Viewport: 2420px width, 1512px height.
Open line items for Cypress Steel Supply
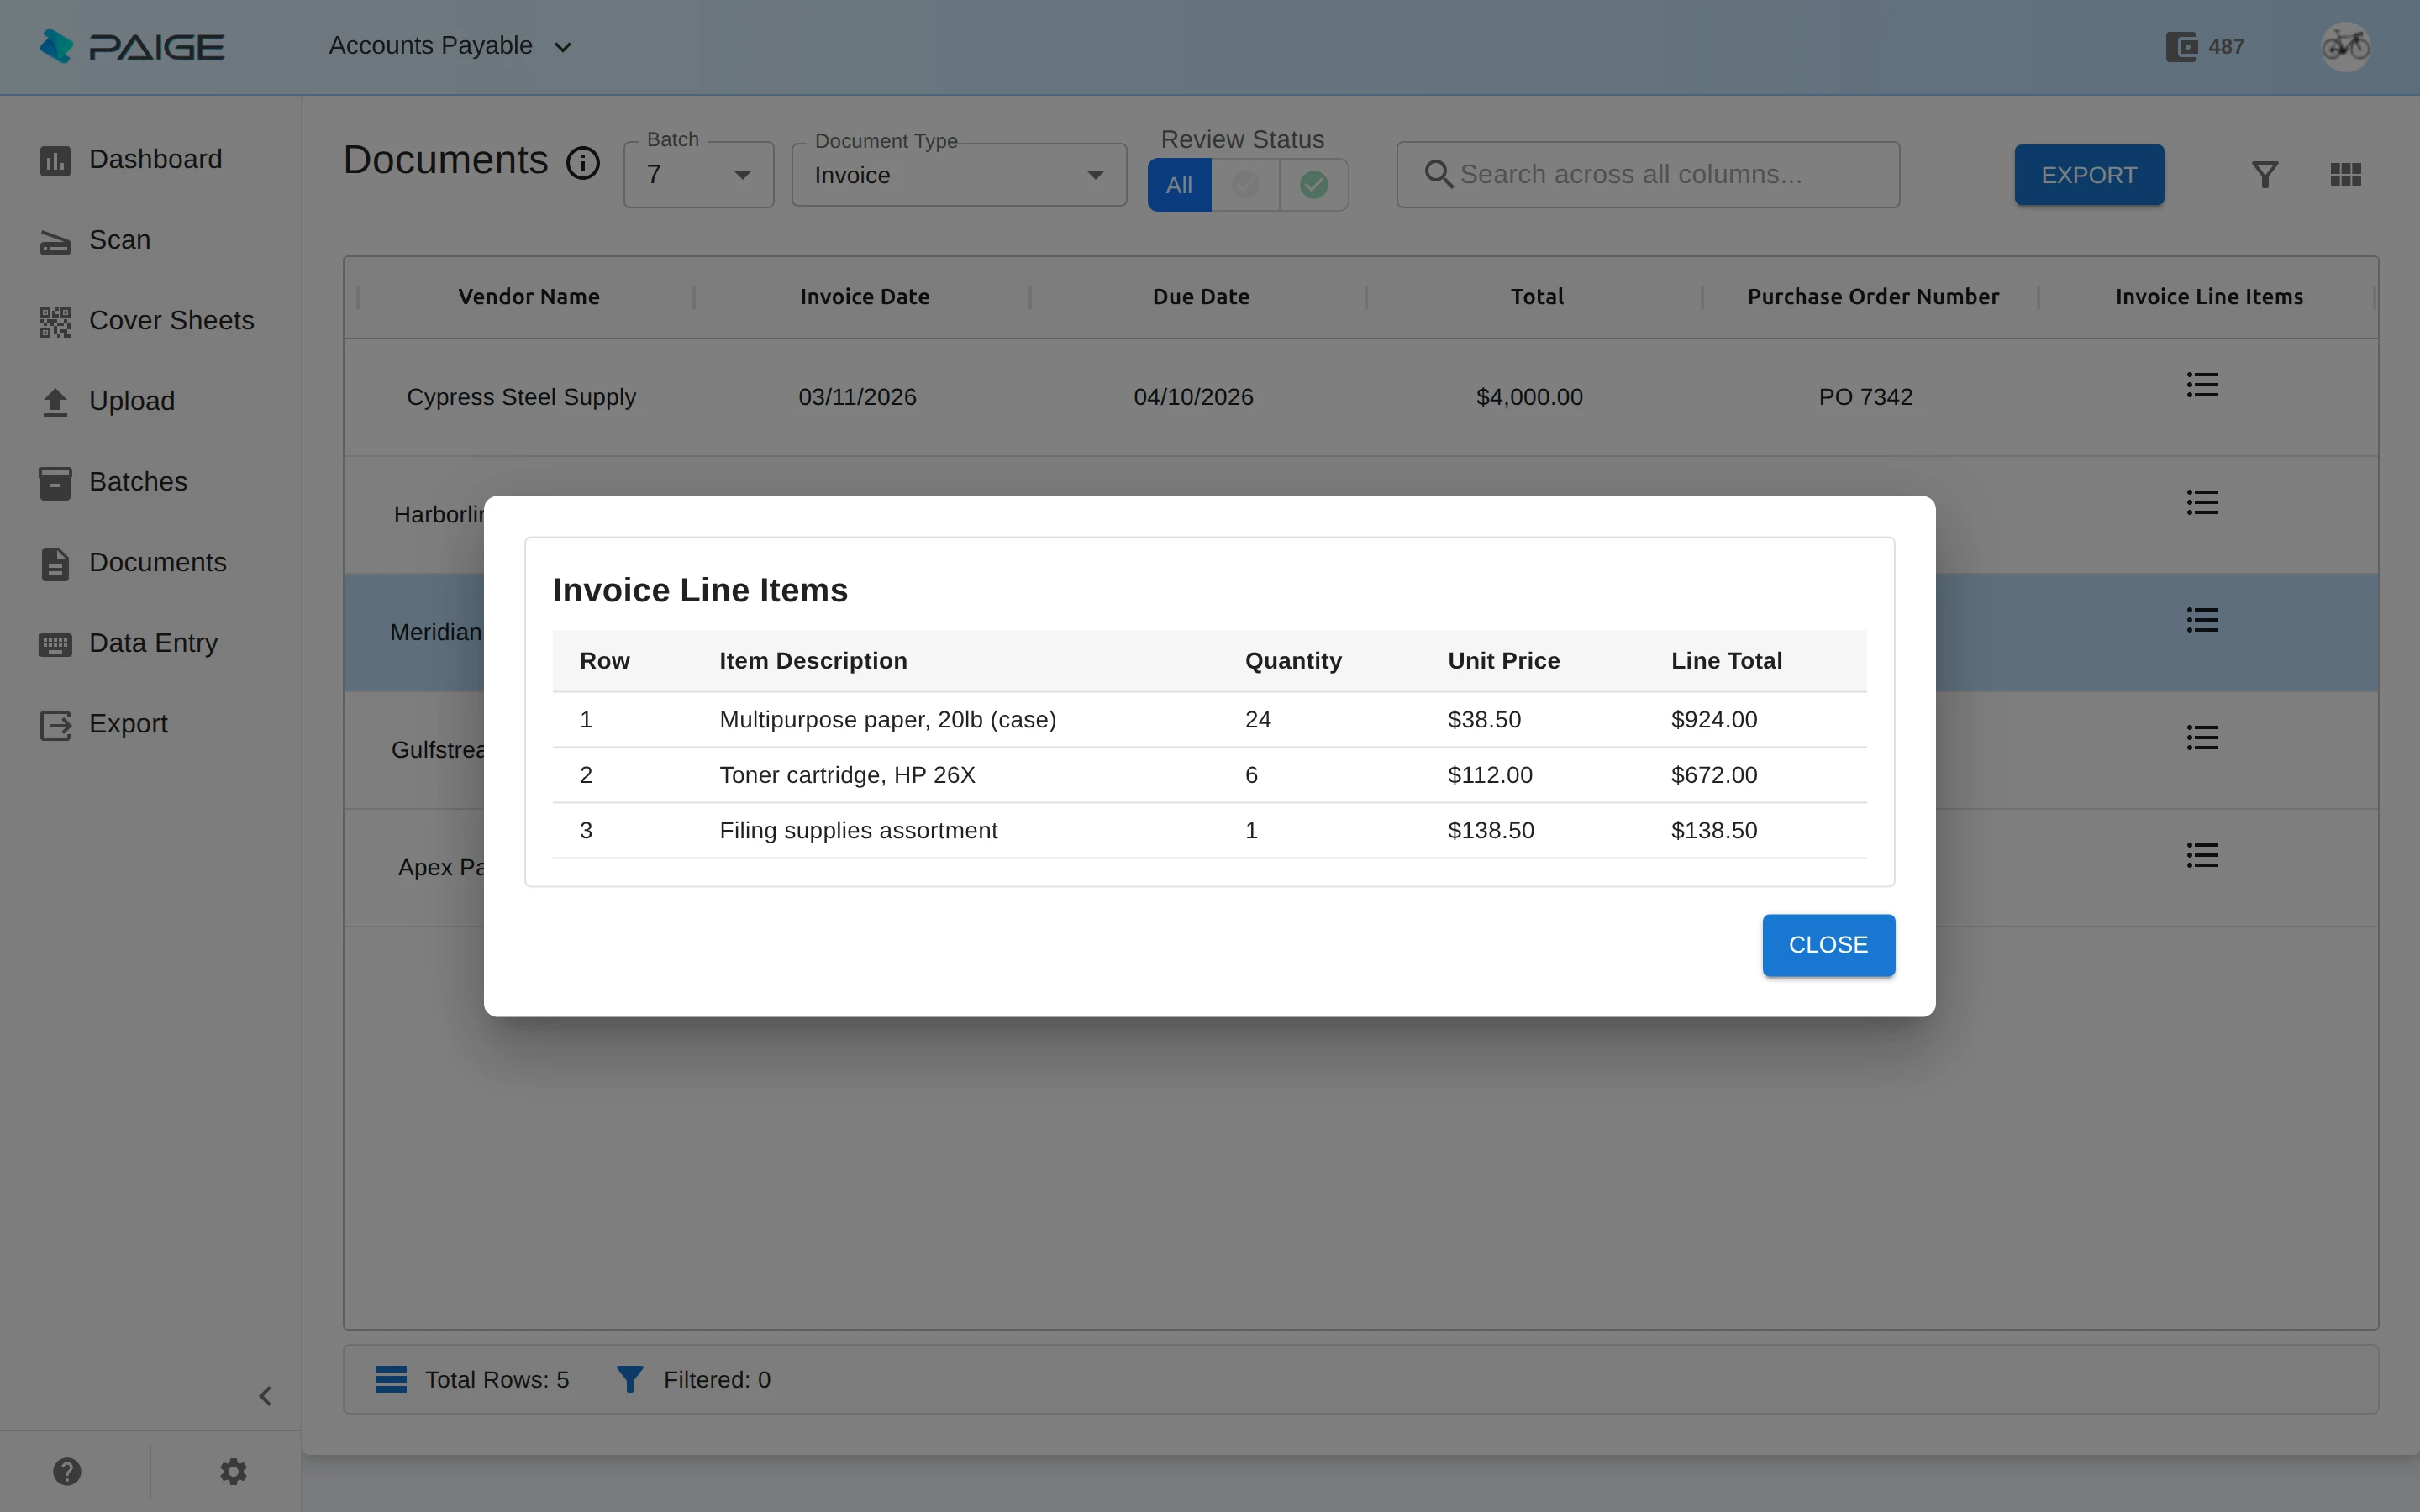click(2203, 385)
